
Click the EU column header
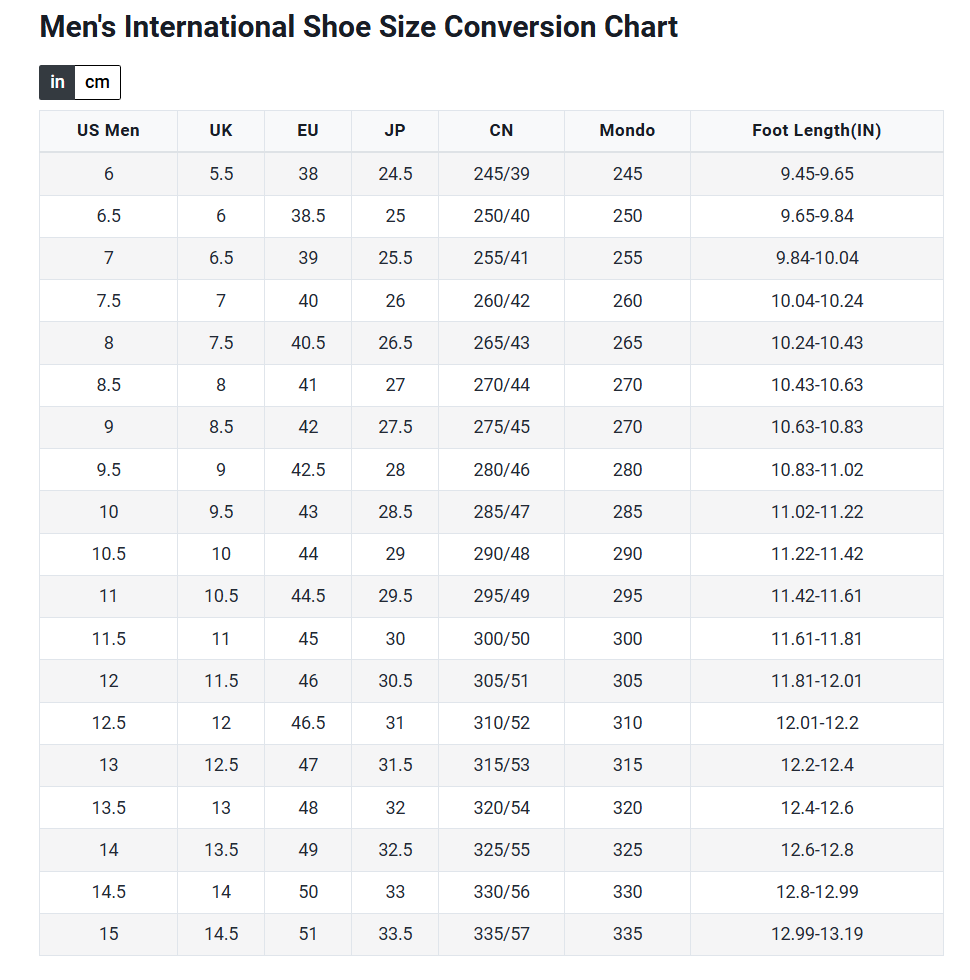(308, 130)
